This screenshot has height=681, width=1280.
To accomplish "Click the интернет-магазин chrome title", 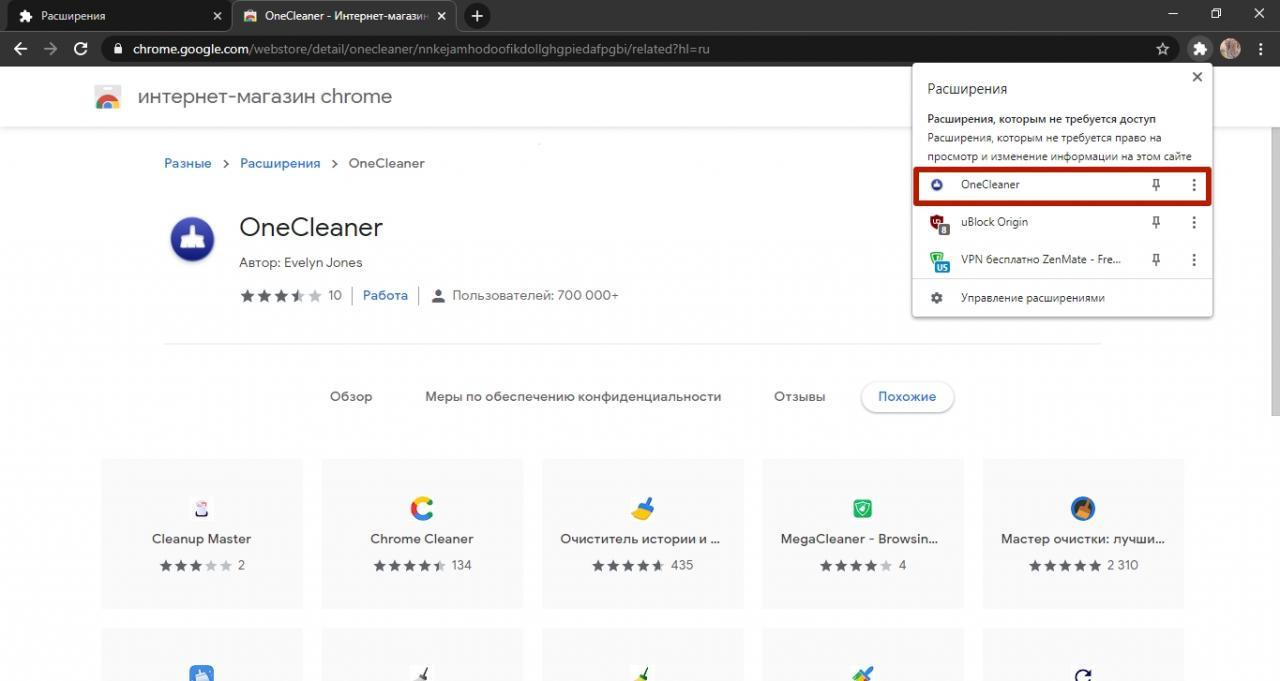I will pyautogui.click(x=265, y=97).
